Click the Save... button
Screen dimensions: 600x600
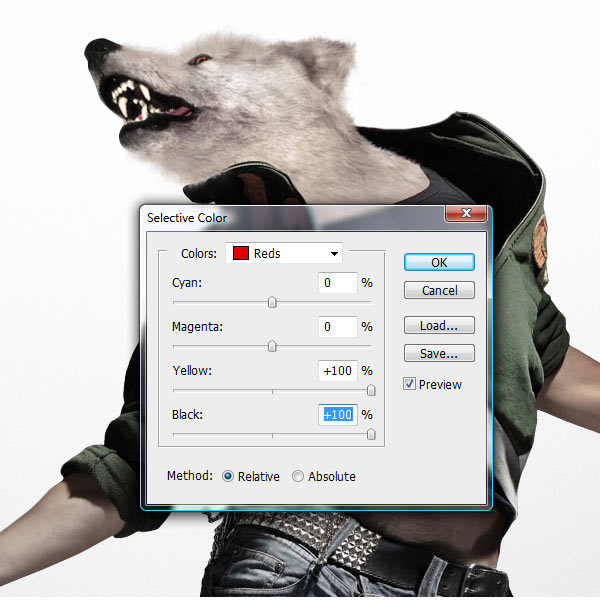pyautogui.click(x=439, y=353)
